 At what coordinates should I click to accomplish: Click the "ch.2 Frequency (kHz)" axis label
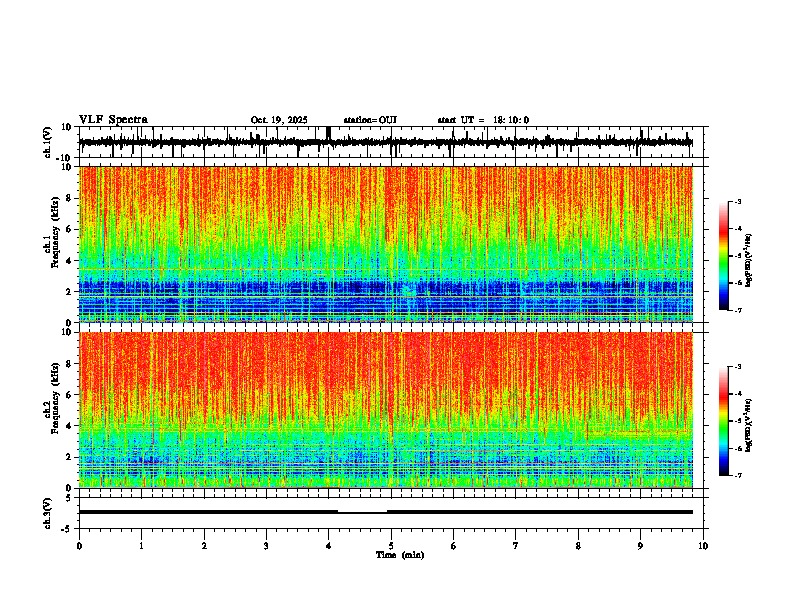click(54, 398)
